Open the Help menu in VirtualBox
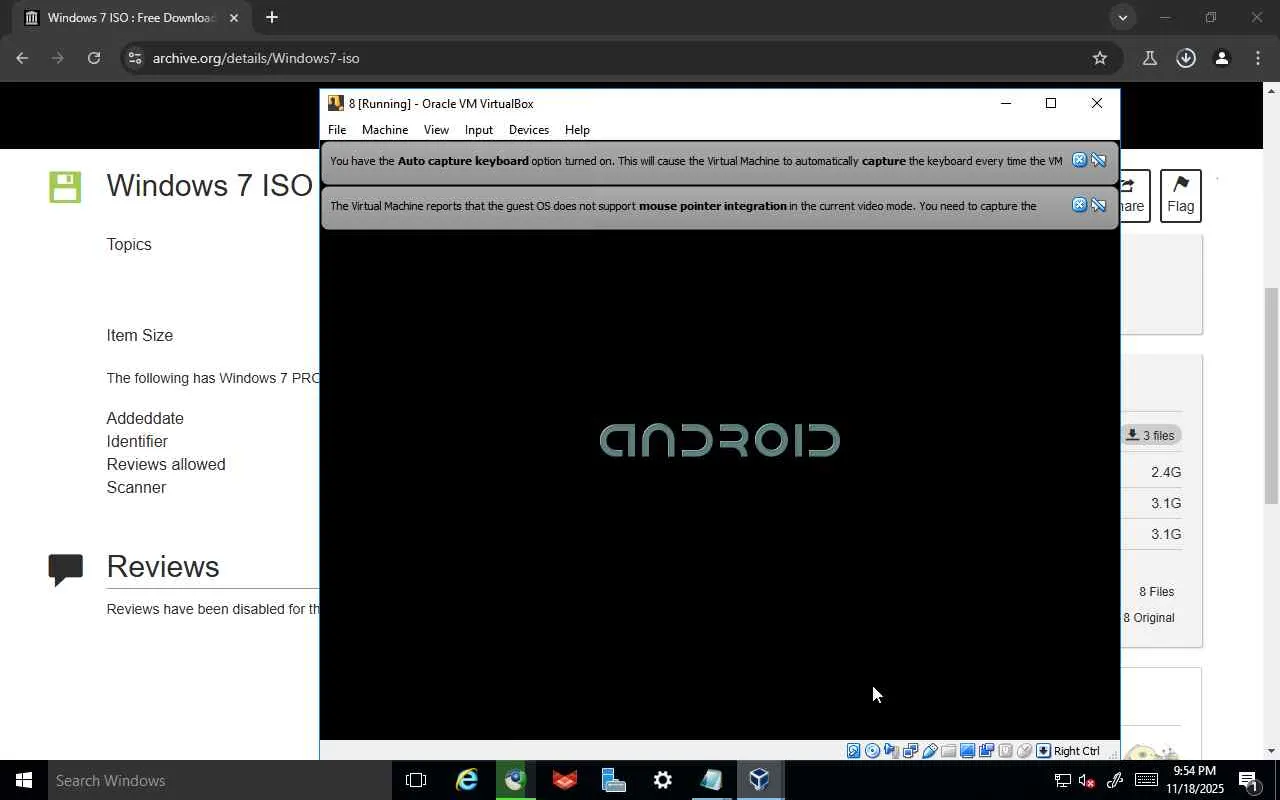The image size is (1280, 800). (577, 130)
